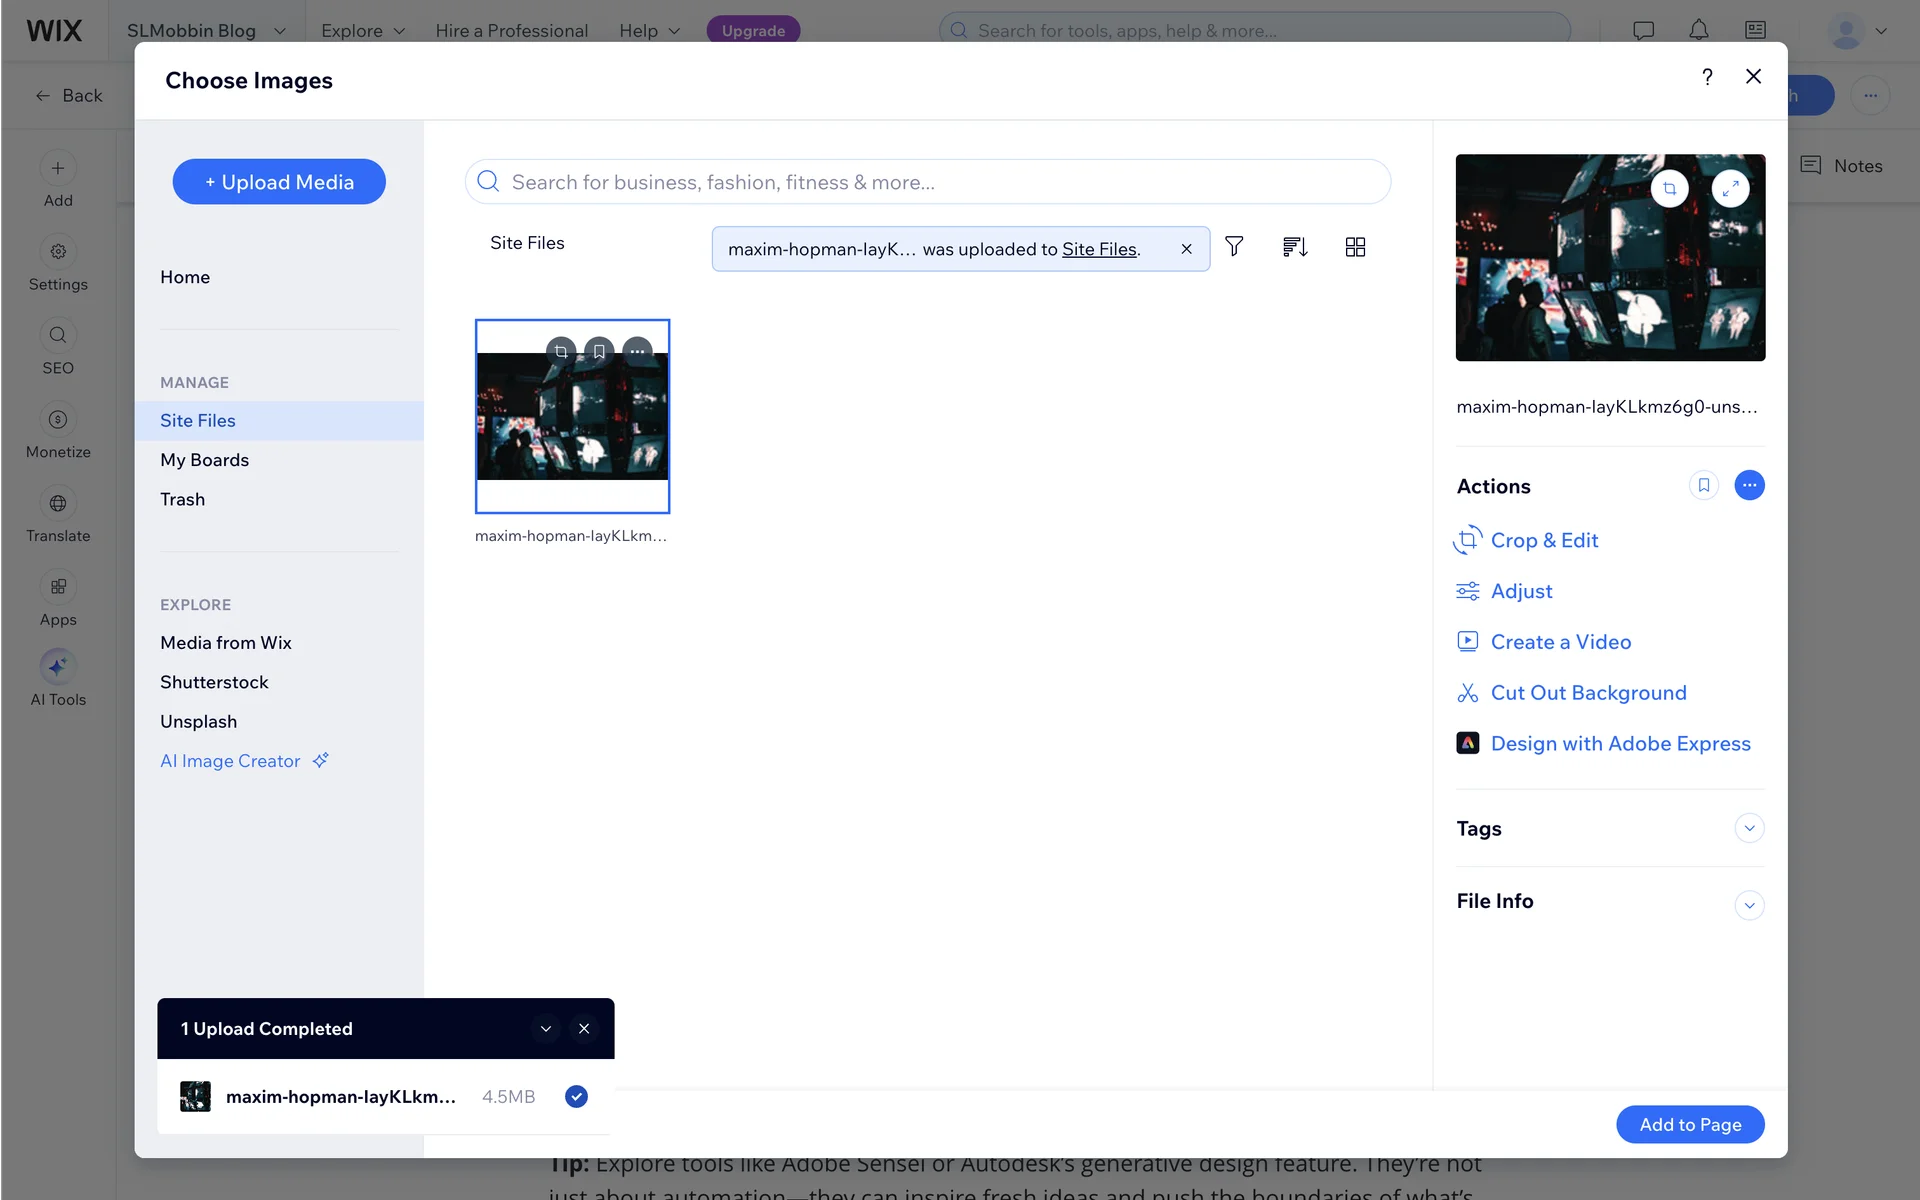The height and width of the screenshot is (1200, 1920).
Task: Expand the File Info section
Action: tap(1749, 905)
